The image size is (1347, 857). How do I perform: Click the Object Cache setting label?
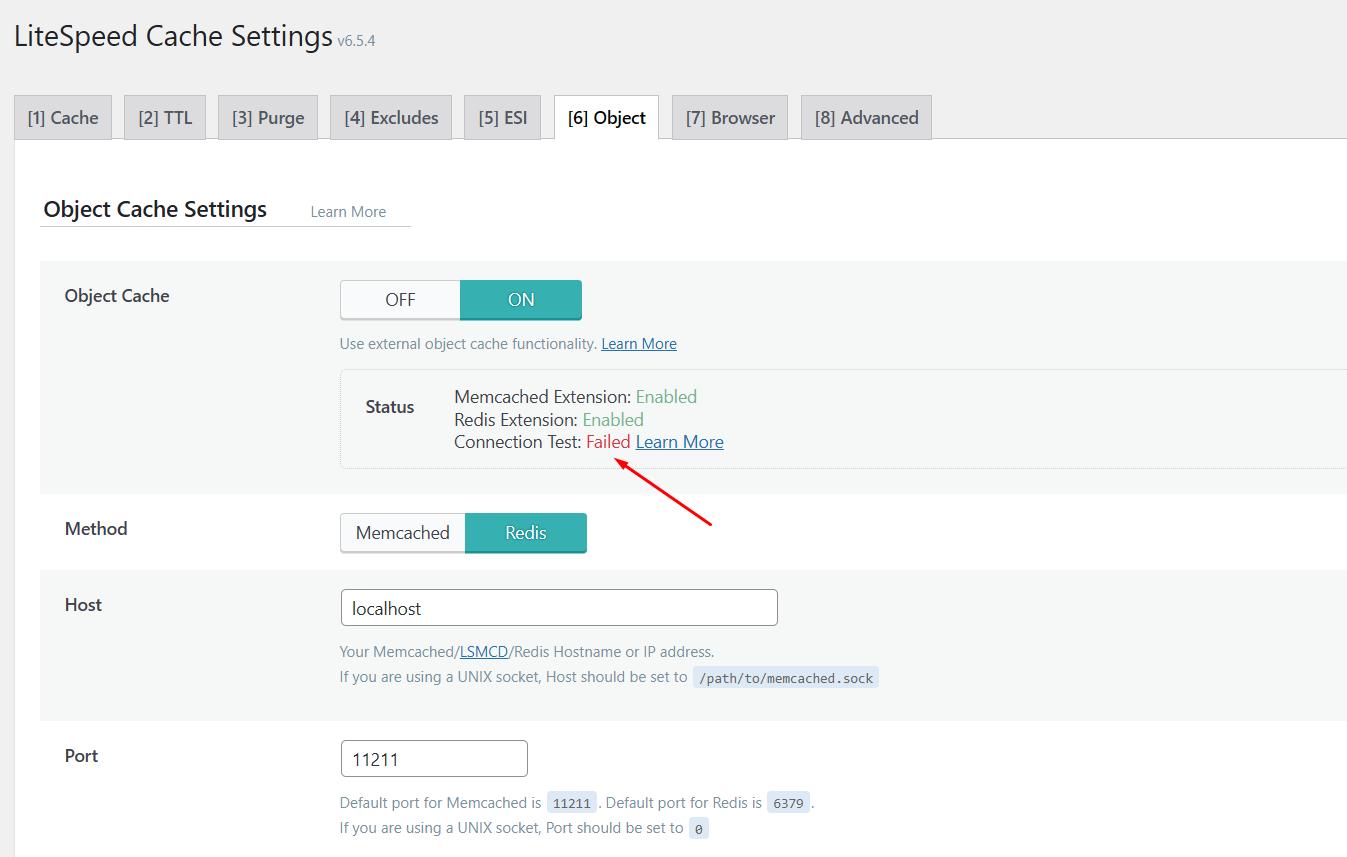(117, 296)
